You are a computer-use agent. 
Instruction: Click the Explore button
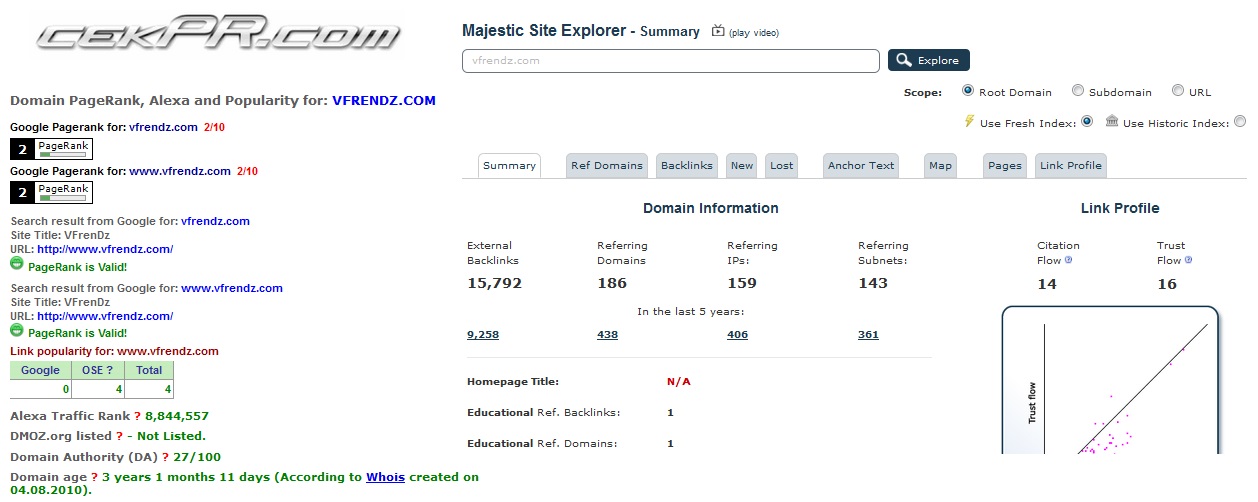(x=929, y=60)
